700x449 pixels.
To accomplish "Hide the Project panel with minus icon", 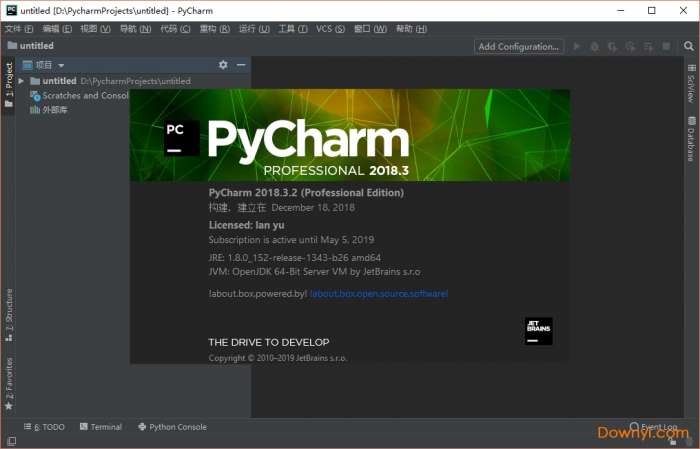I will tap(241, 65).
